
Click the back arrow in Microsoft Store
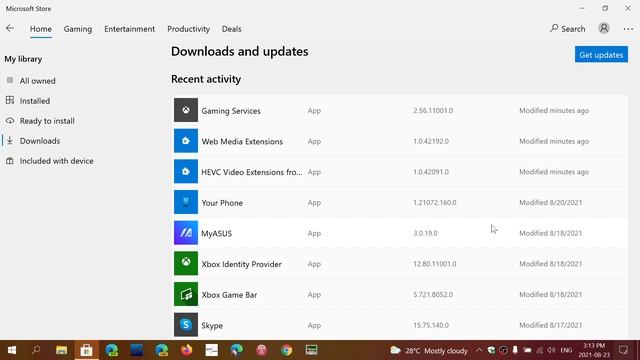tap(10, 28)
